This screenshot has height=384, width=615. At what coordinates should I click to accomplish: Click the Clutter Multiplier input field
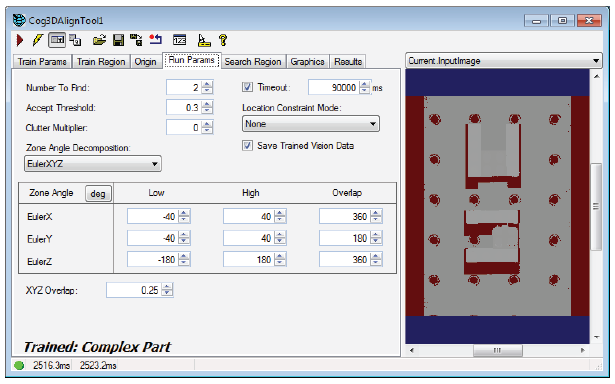(183, 127)
